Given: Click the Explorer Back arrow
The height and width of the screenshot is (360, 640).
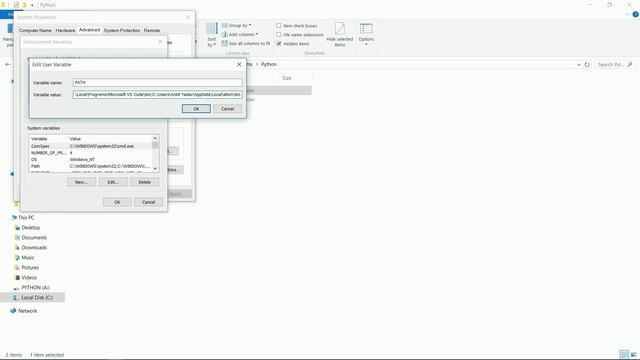Looking at the screenshot, I should point(8,64).
